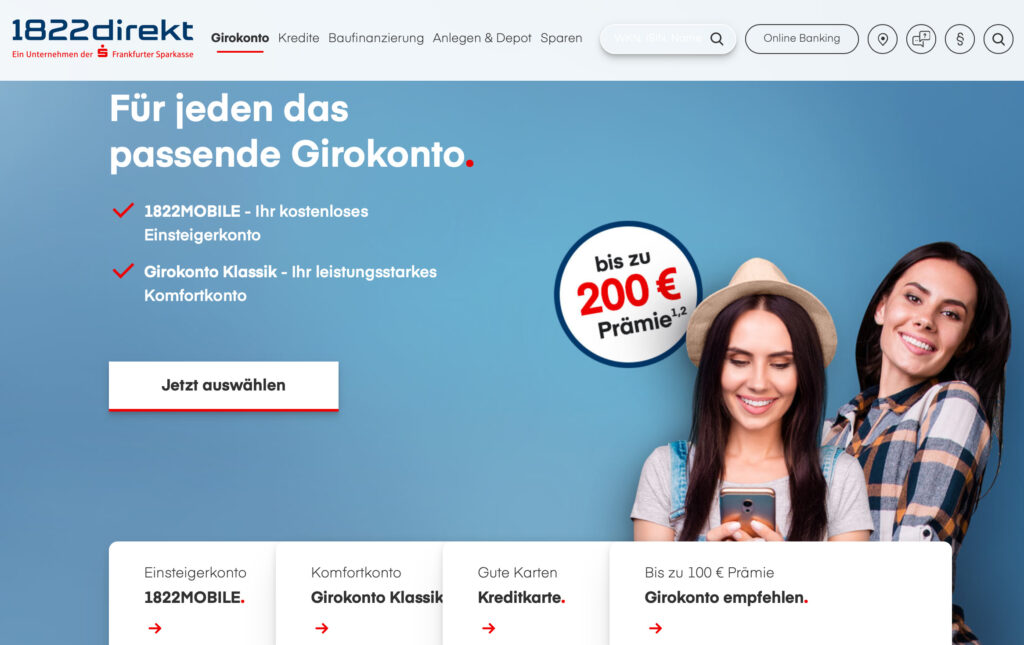Click the red arrow under Kreditkarte
The height and width of the screenshot is (645, 1024).
[x=488, y=628]
